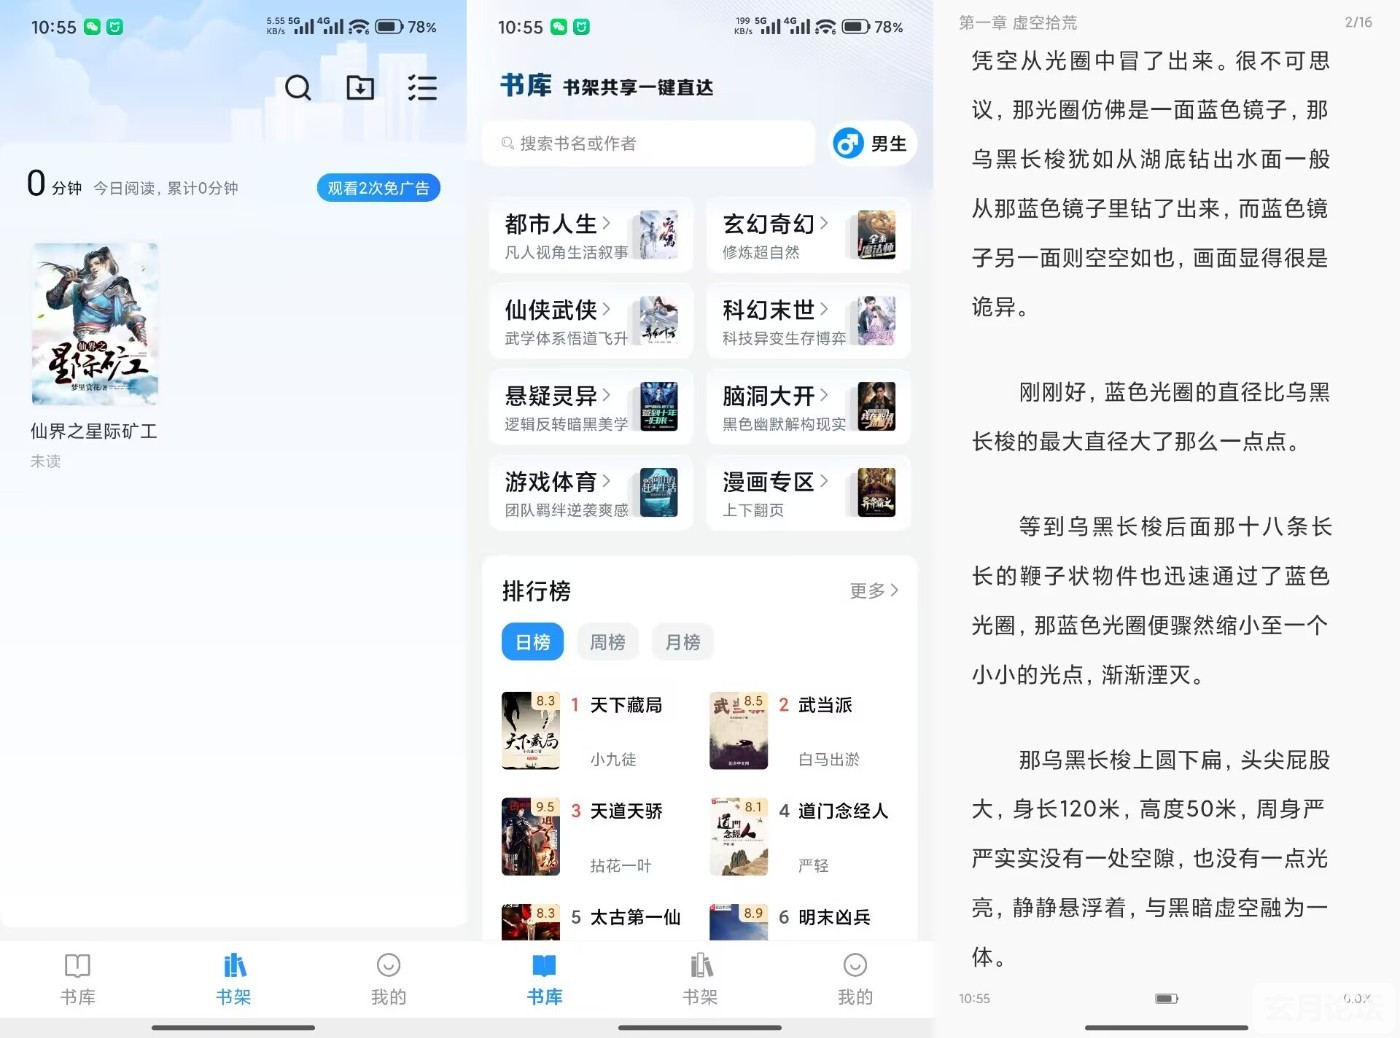Open the import book icon on bookshelf
This screenshot has height=1038, width=1400.
(x=360, y=88)
